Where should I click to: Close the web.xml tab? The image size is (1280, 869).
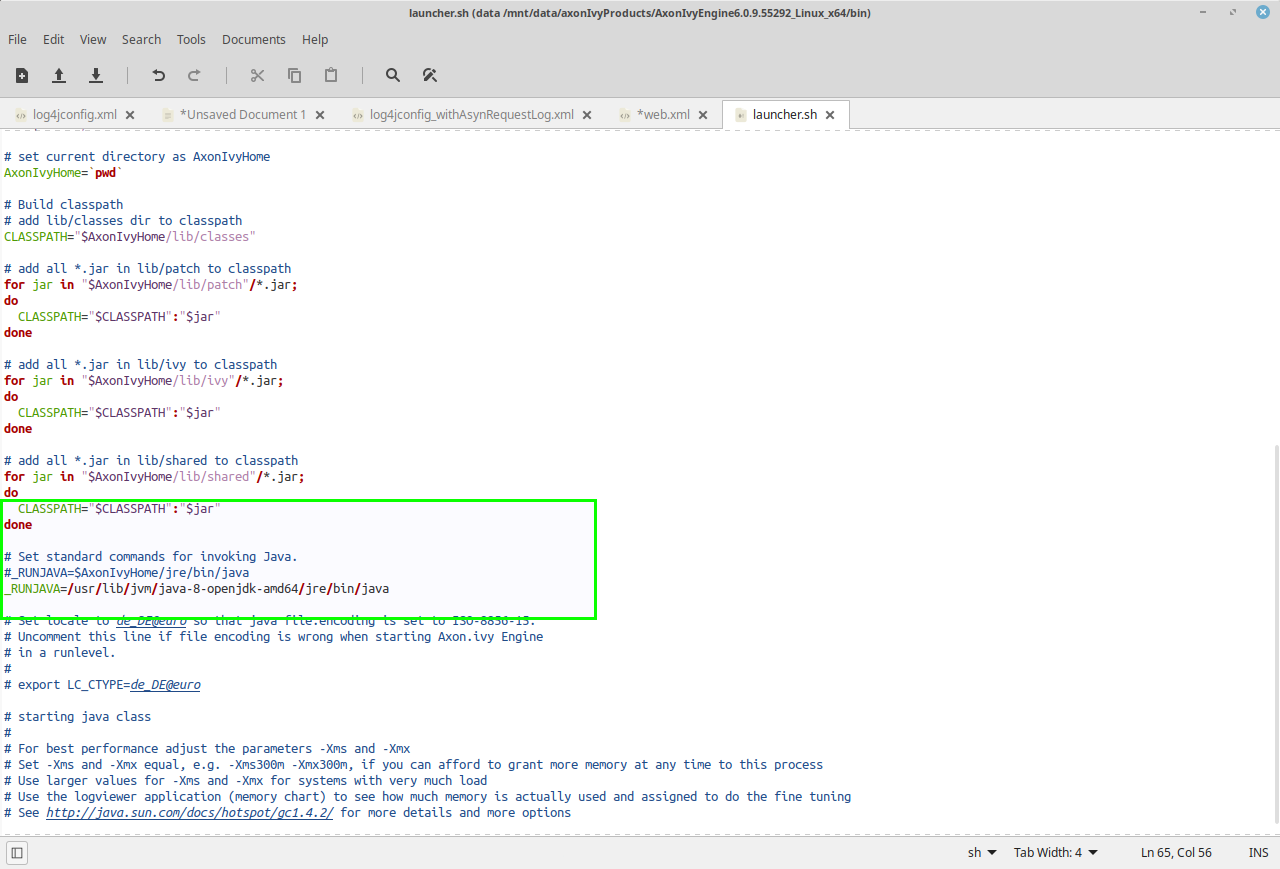coord(703,115)
